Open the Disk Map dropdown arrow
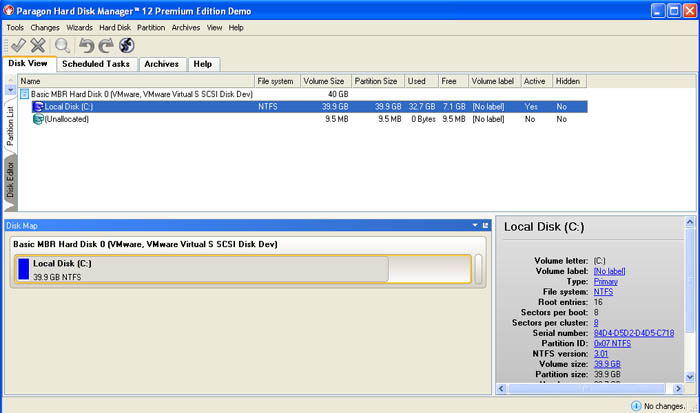 (475, 225)
